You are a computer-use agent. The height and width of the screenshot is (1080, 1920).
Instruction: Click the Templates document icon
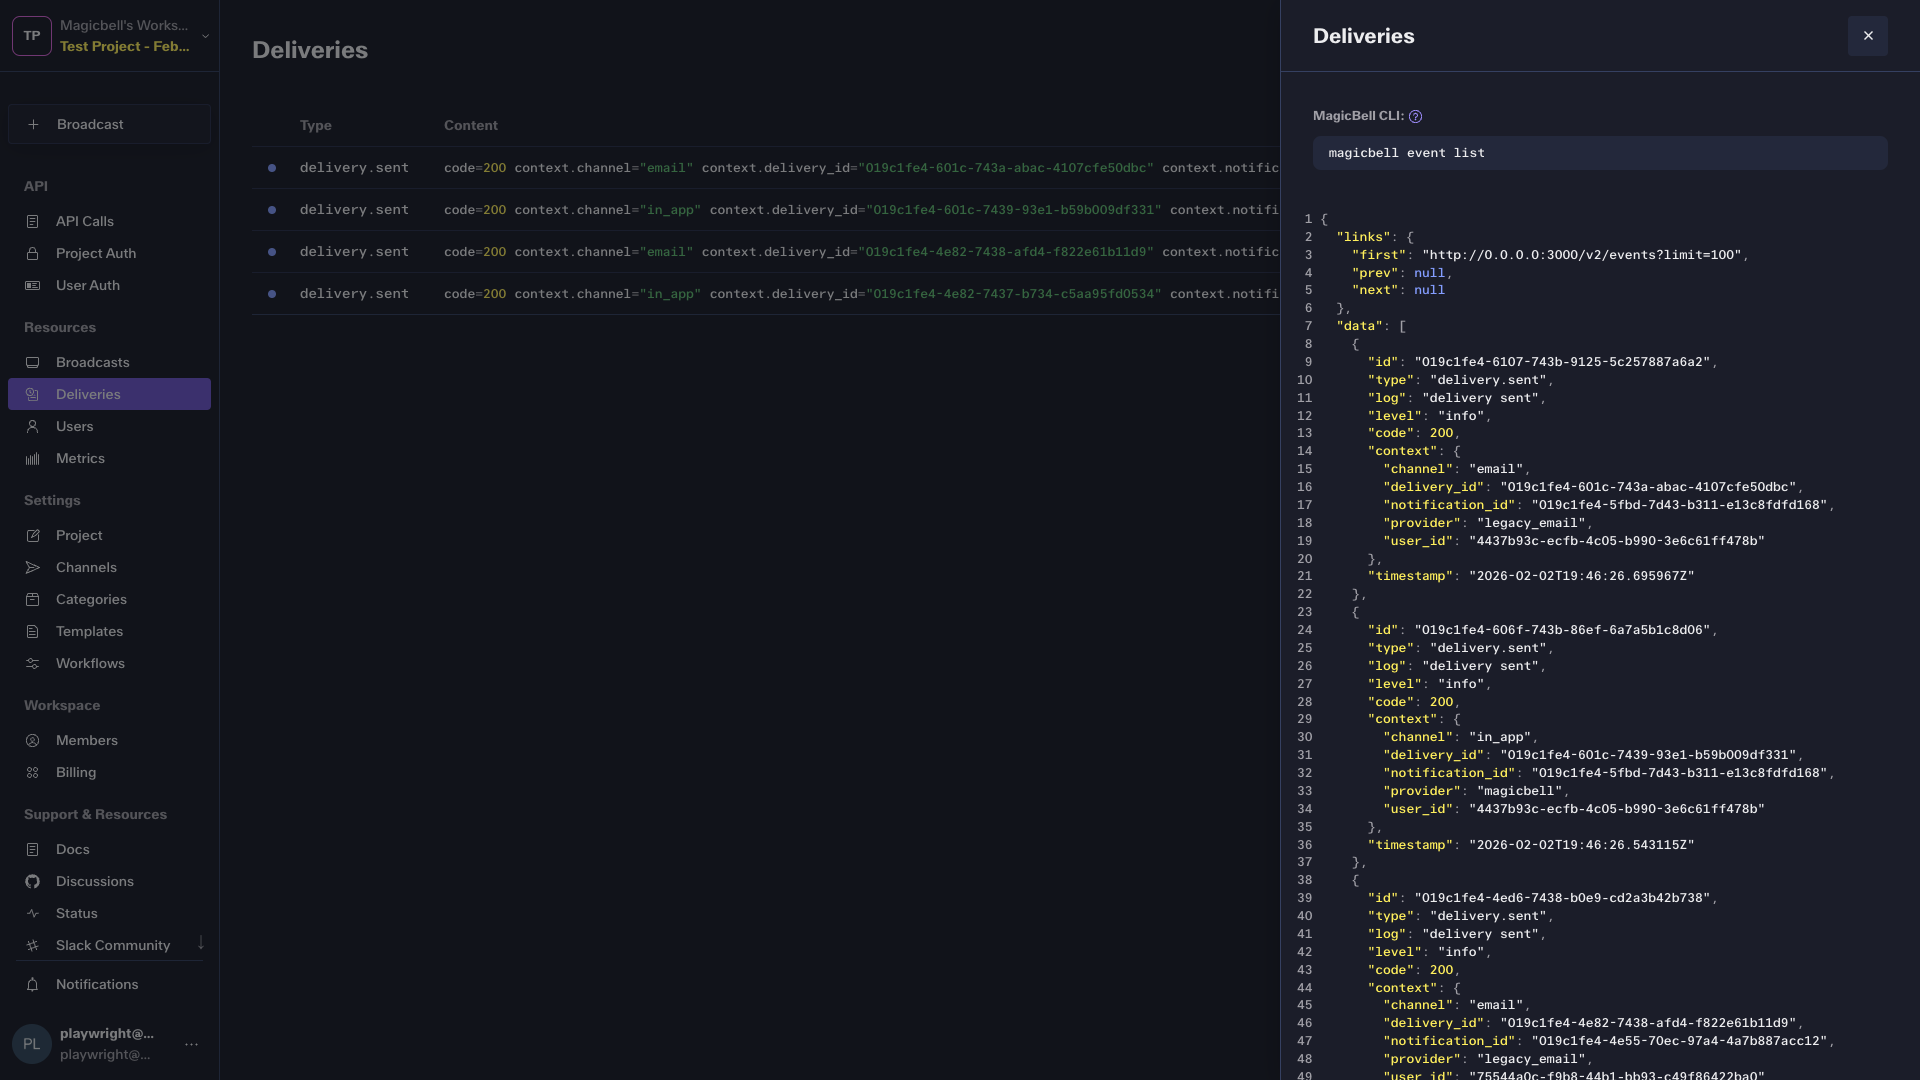tap(33, 631)
